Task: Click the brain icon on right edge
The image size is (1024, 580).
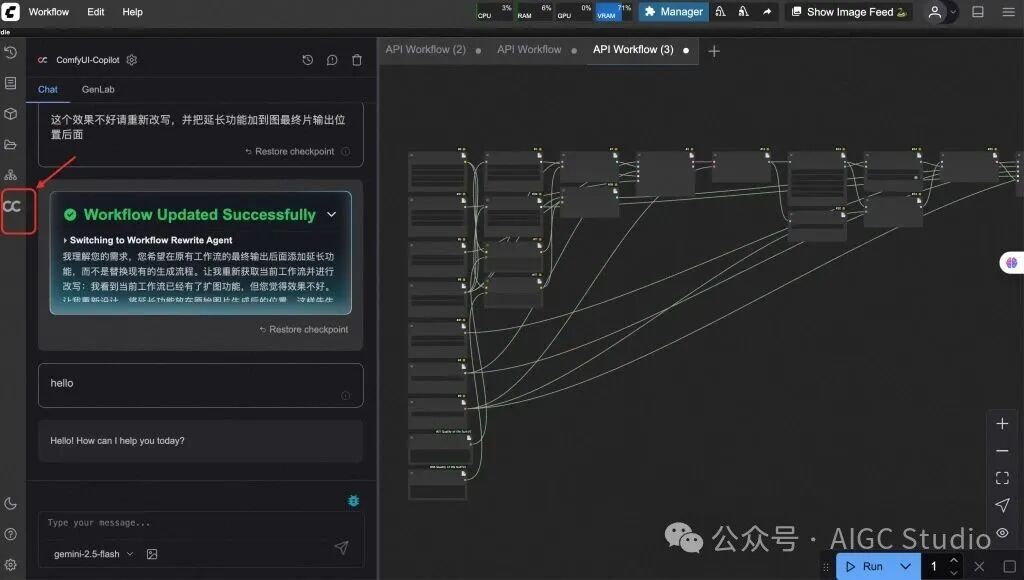Action: pyautogui.click(x=1012, y=263)
